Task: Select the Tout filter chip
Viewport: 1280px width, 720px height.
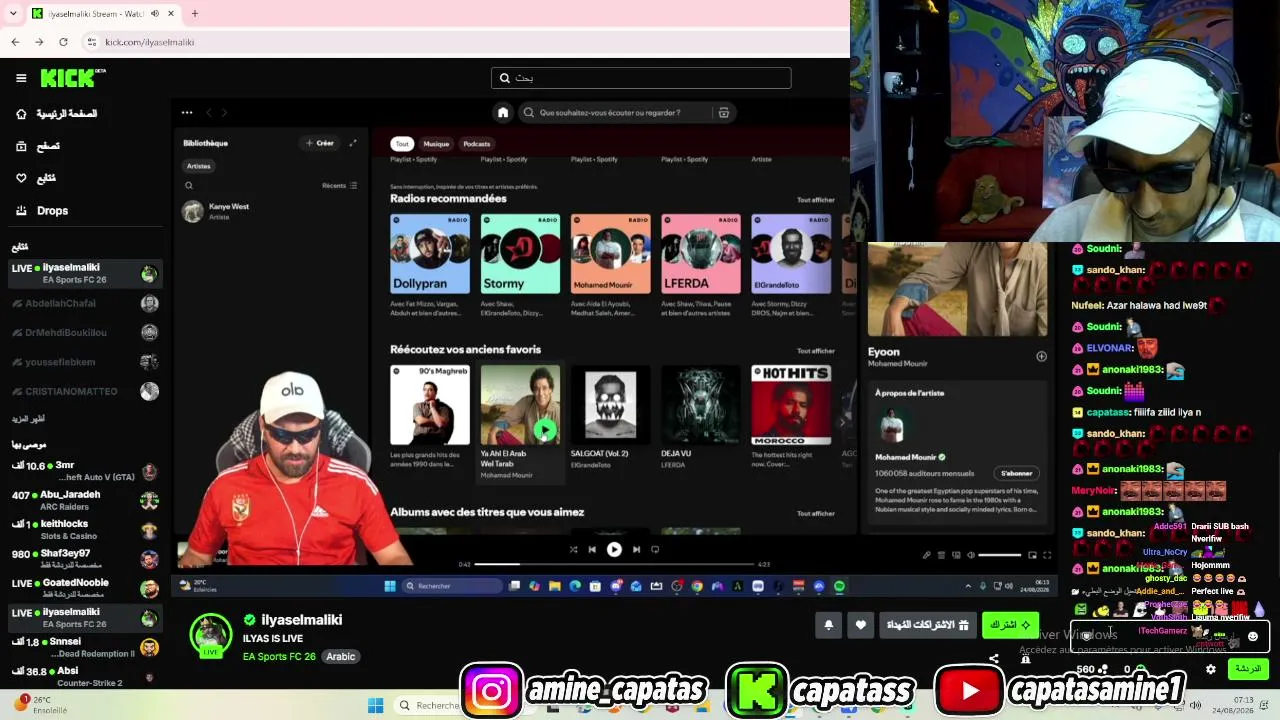Action: pos(401,144)
